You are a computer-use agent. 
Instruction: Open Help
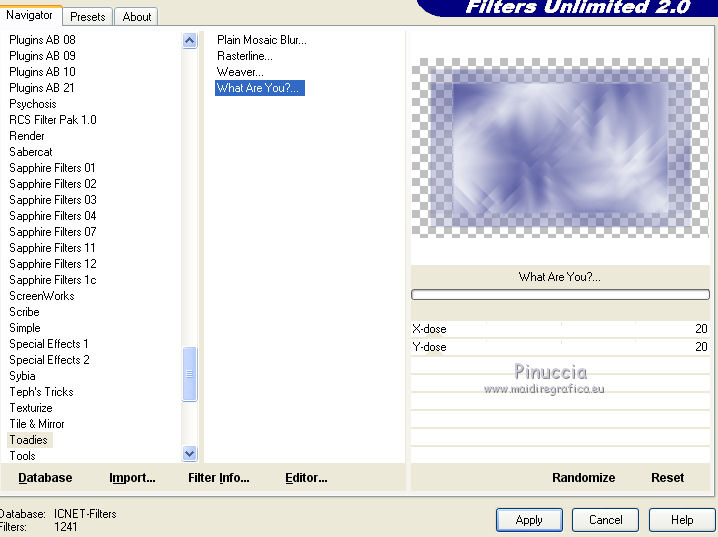(x=682, y=520)
